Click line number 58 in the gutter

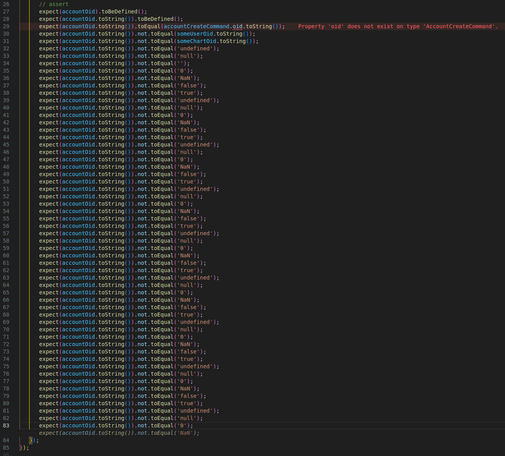pyautogui.click(x=6, y=241)
